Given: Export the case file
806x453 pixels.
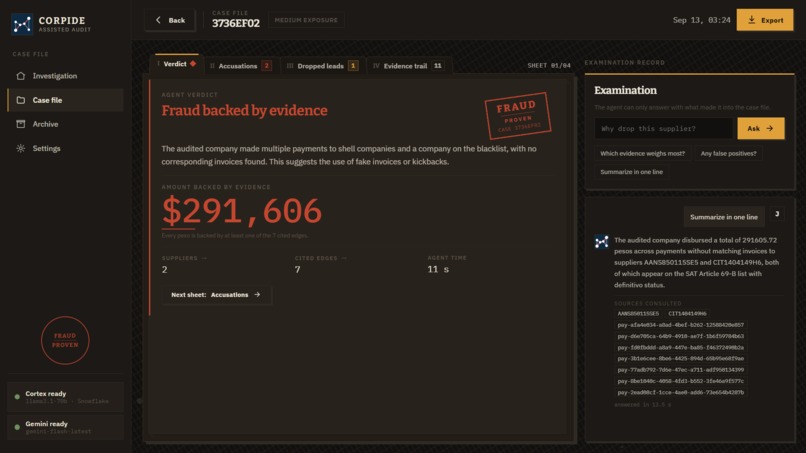Looking at the screenshot, I should 765,20.
